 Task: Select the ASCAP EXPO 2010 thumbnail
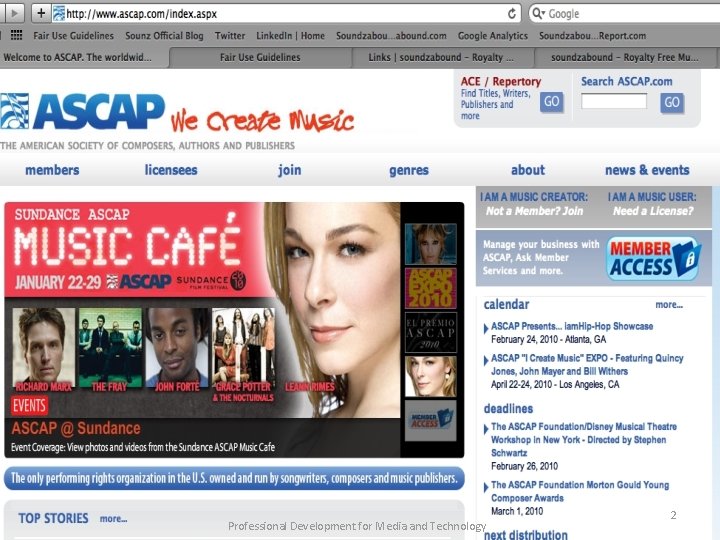pyautogui.click(x=430, y=288)
